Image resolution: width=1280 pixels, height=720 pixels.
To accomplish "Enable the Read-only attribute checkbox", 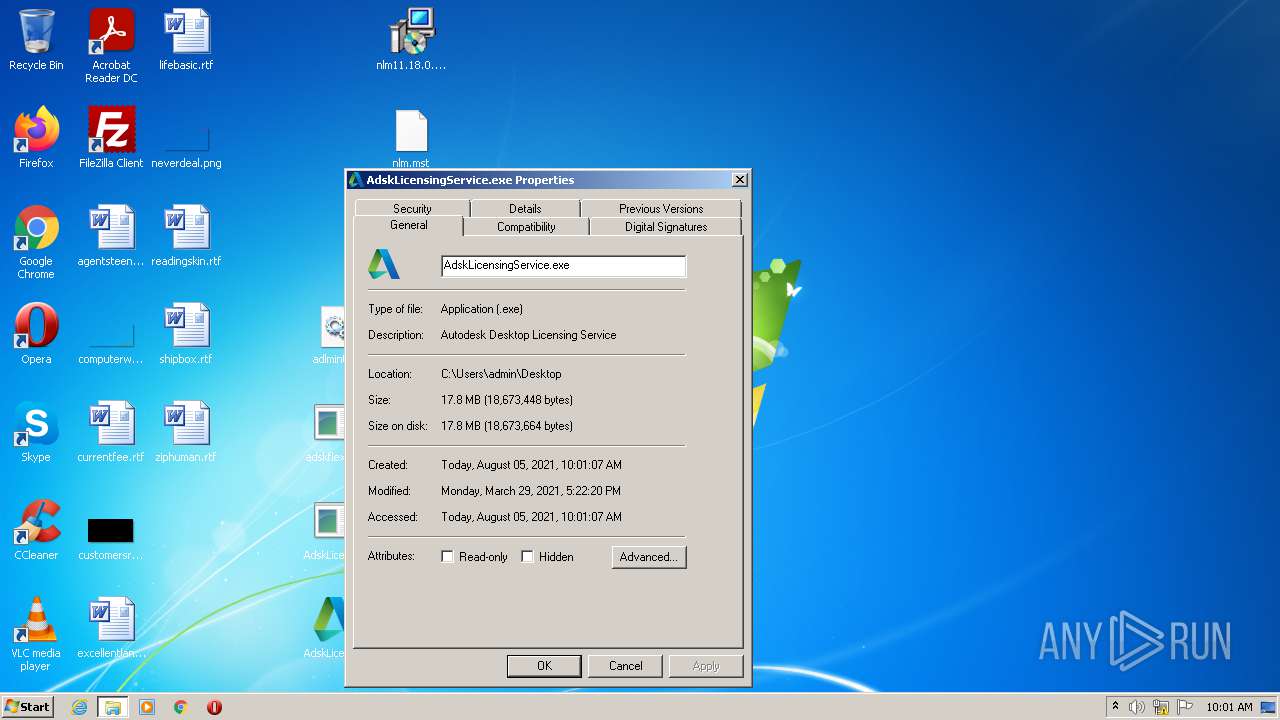I will (448, 557).
